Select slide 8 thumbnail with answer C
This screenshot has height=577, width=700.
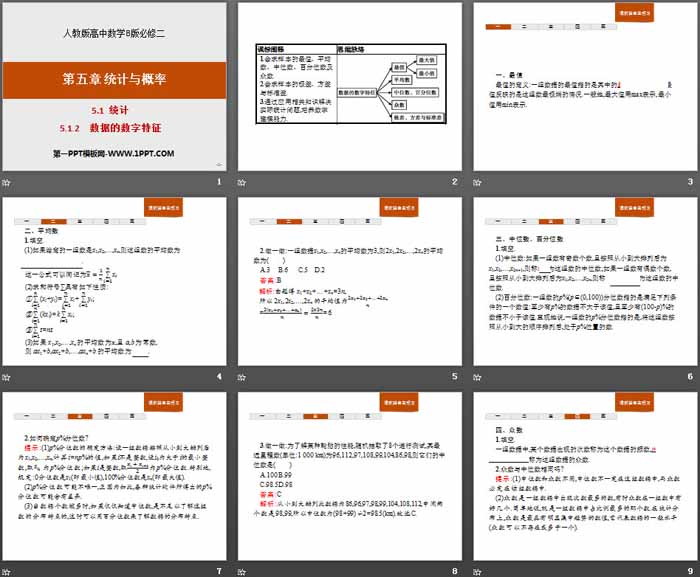point(350,476)
